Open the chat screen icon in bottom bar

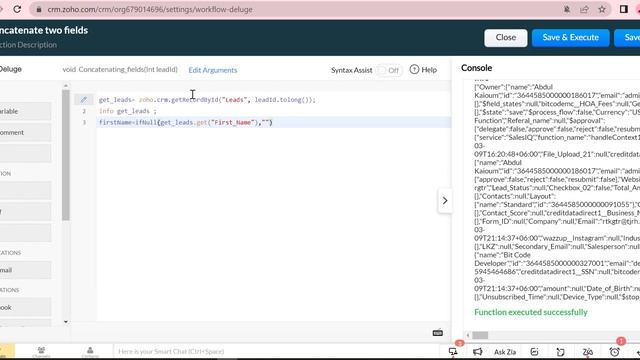point(453,351)
